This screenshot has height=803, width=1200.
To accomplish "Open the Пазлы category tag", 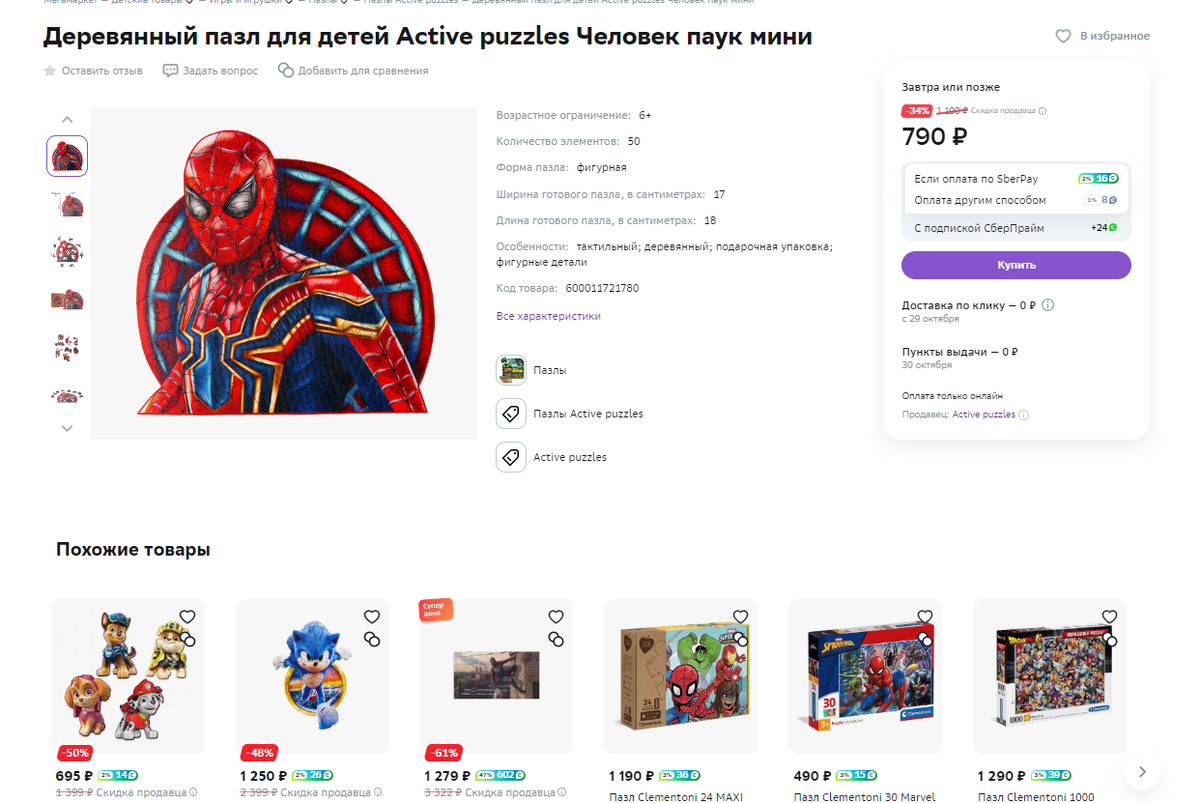I will tap(512, 370).
